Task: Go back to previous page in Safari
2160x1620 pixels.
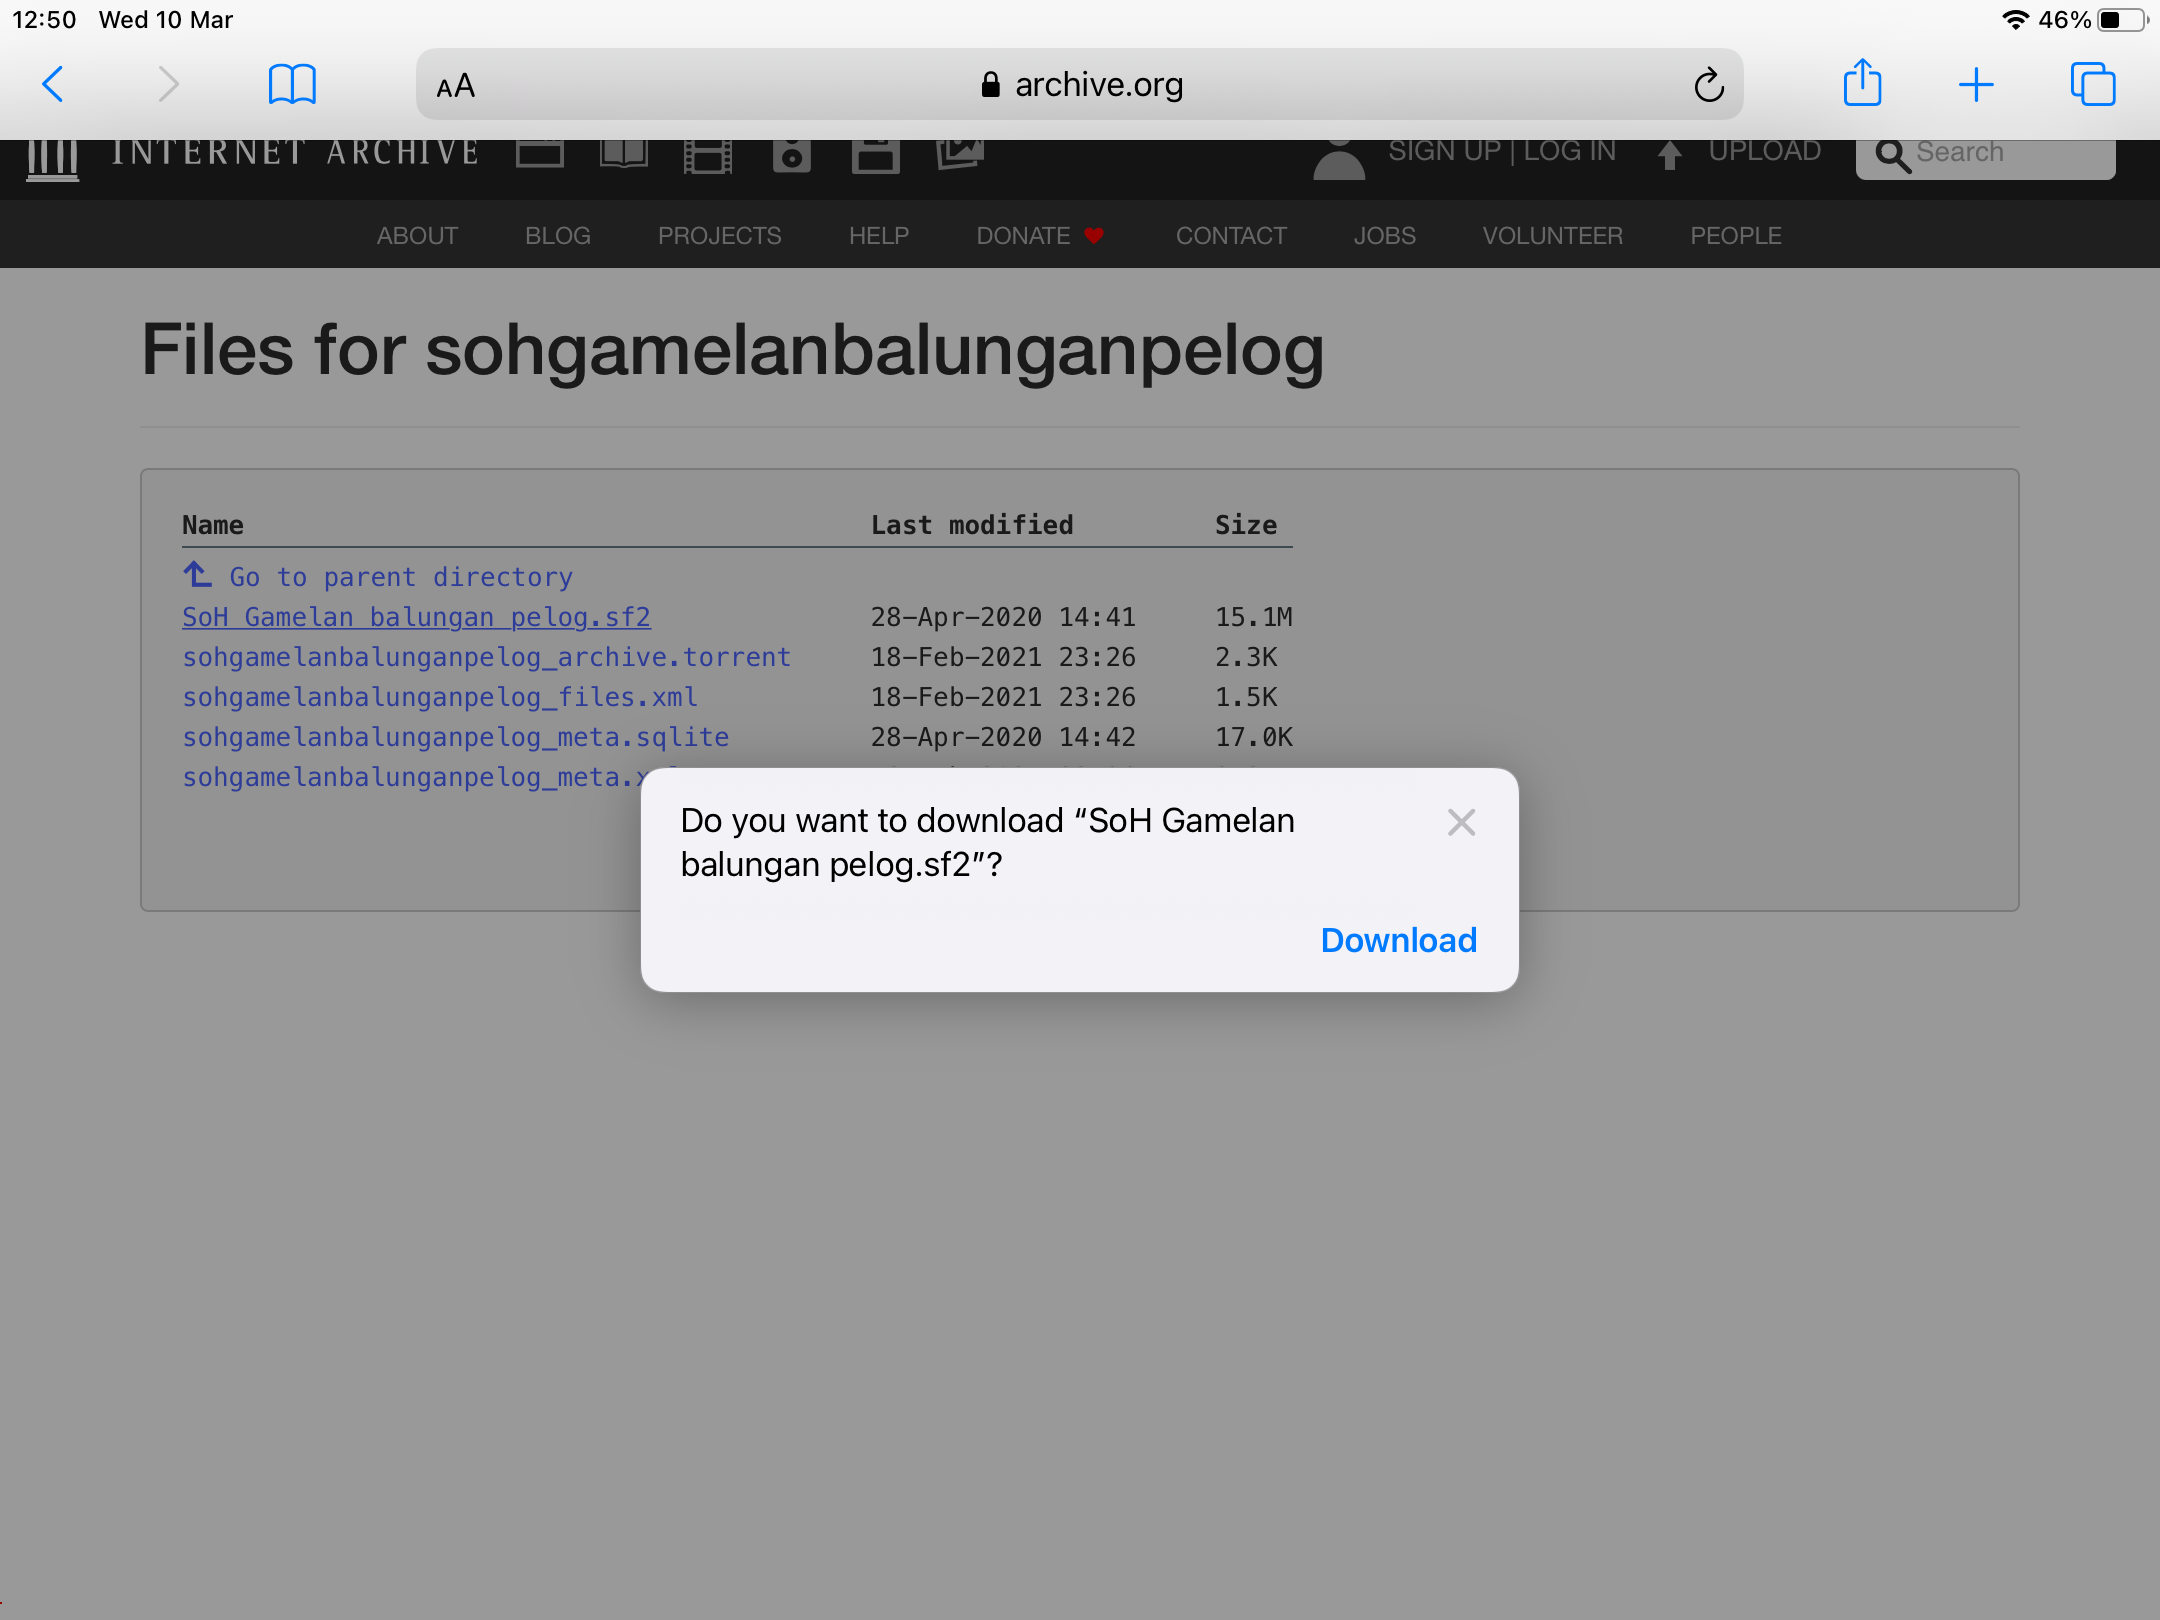Action: (x=53, y=84)
